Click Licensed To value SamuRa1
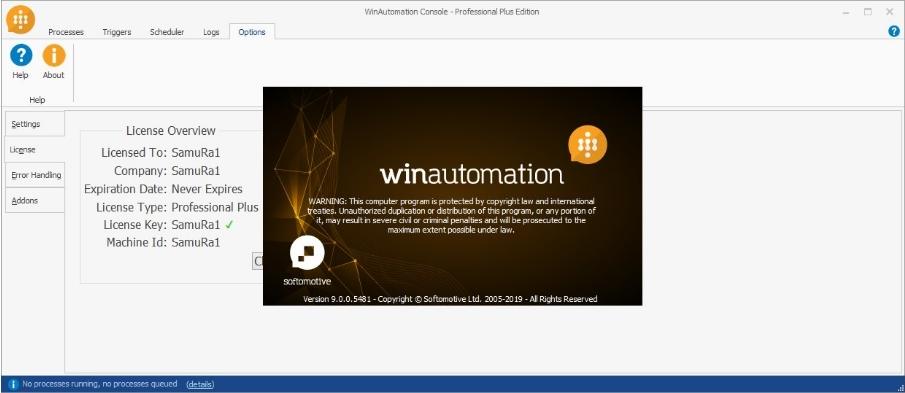 point(196,153)
